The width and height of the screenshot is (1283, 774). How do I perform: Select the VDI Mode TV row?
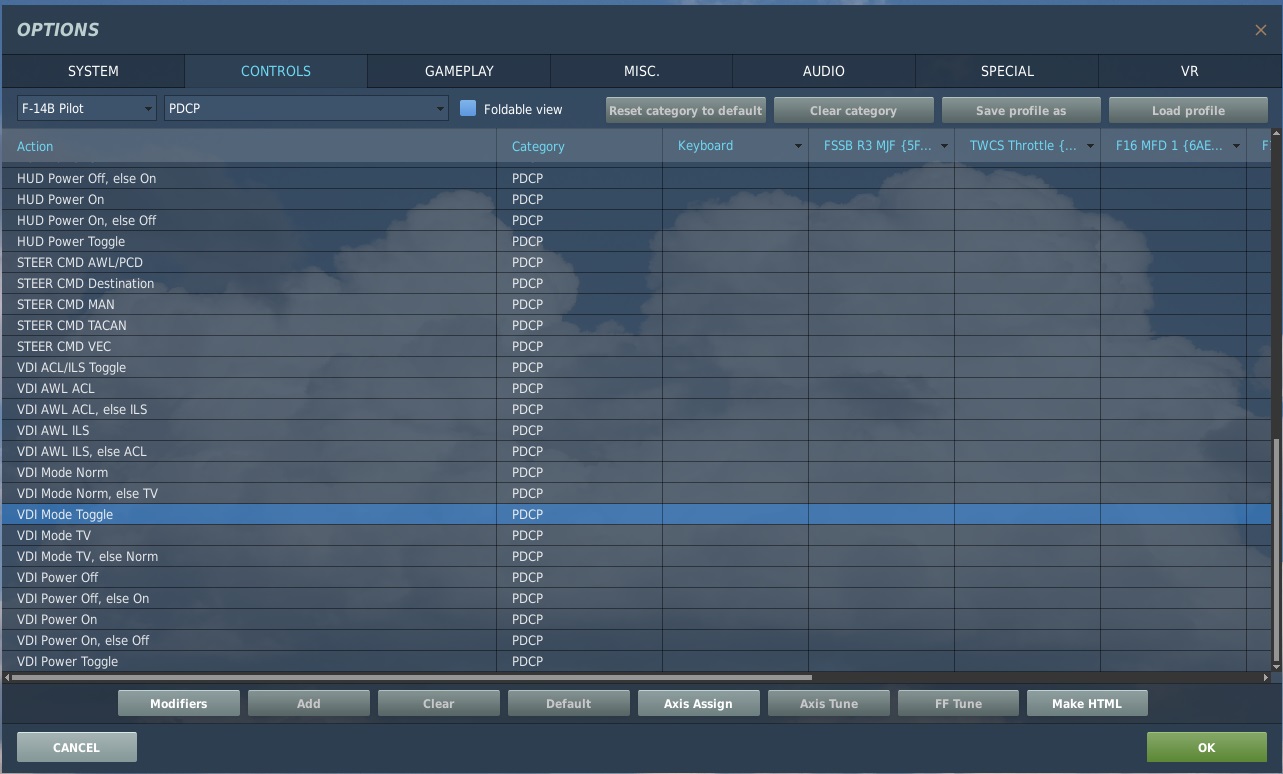(x=636, y=535)
